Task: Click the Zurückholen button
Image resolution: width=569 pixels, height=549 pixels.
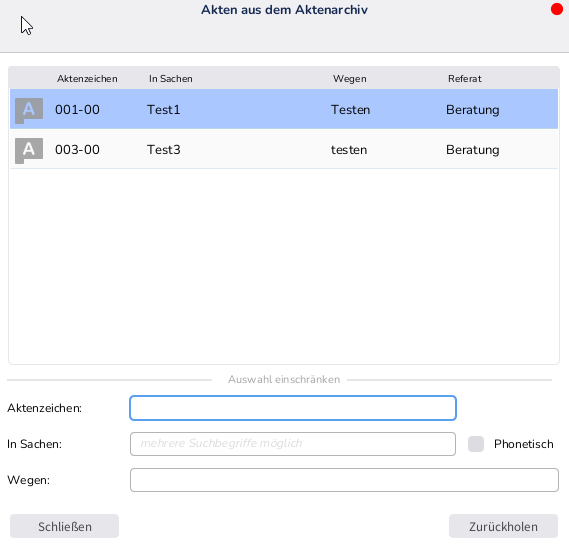Action: [x=503, y=526]
